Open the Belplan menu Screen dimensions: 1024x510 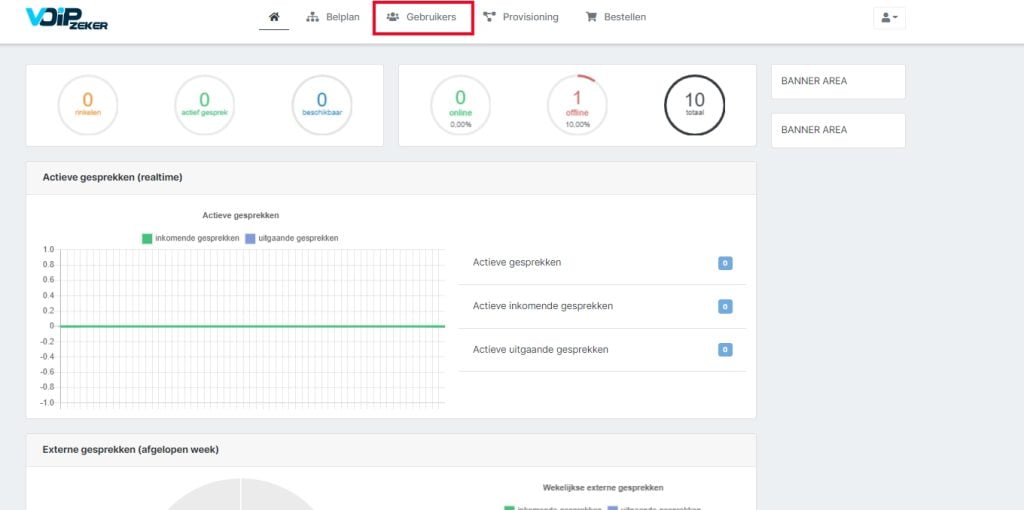click(x=333, y=17)
